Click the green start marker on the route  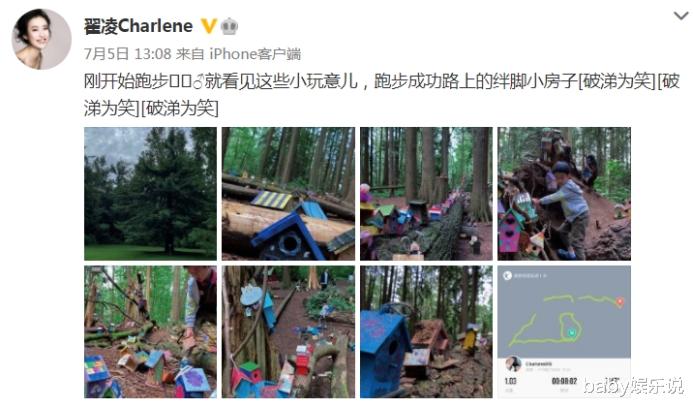(572, 332)
